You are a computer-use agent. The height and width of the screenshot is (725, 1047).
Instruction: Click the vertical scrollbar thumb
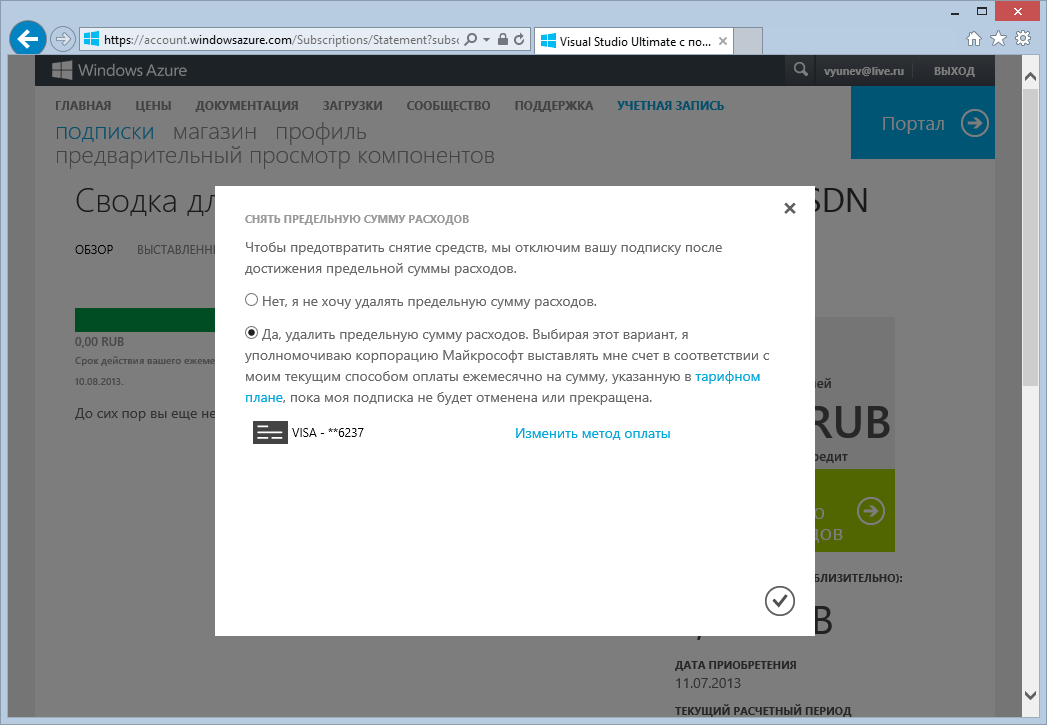[1030, 237]
